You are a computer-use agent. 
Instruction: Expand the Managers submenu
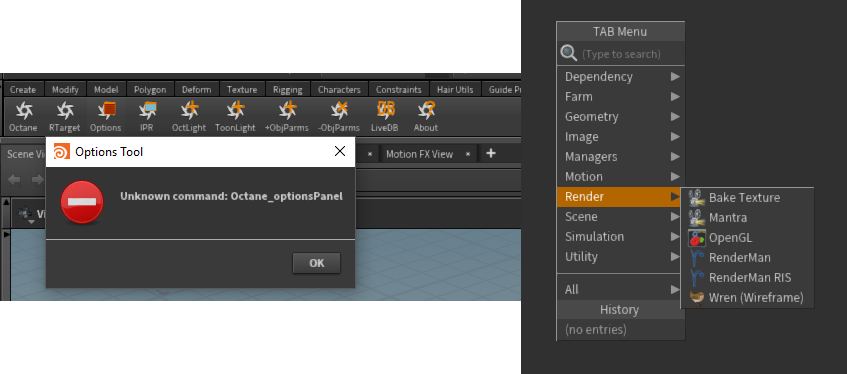[x=621, y=157]
